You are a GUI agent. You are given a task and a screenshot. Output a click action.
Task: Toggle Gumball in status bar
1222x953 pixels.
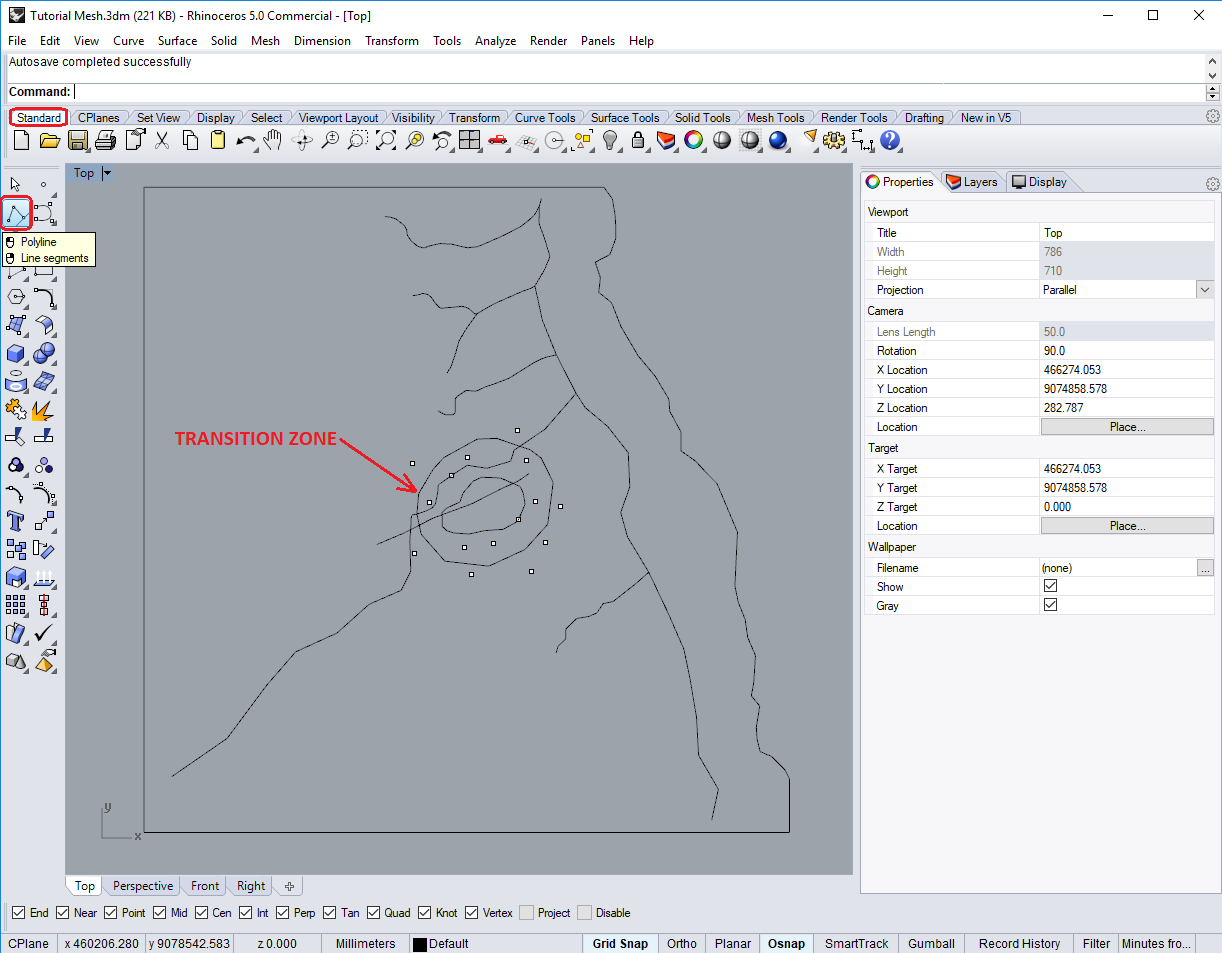pos(931,943)
